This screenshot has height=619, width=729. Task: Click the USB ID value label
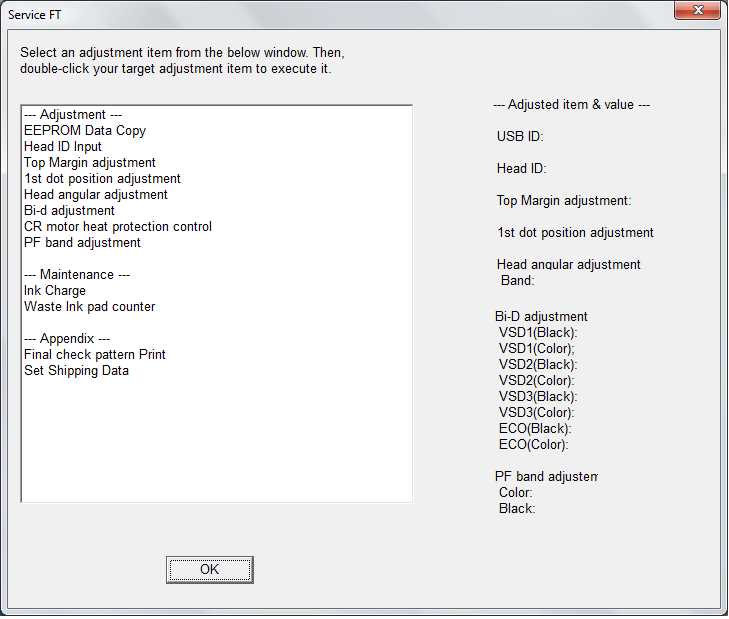pos(520,136)
